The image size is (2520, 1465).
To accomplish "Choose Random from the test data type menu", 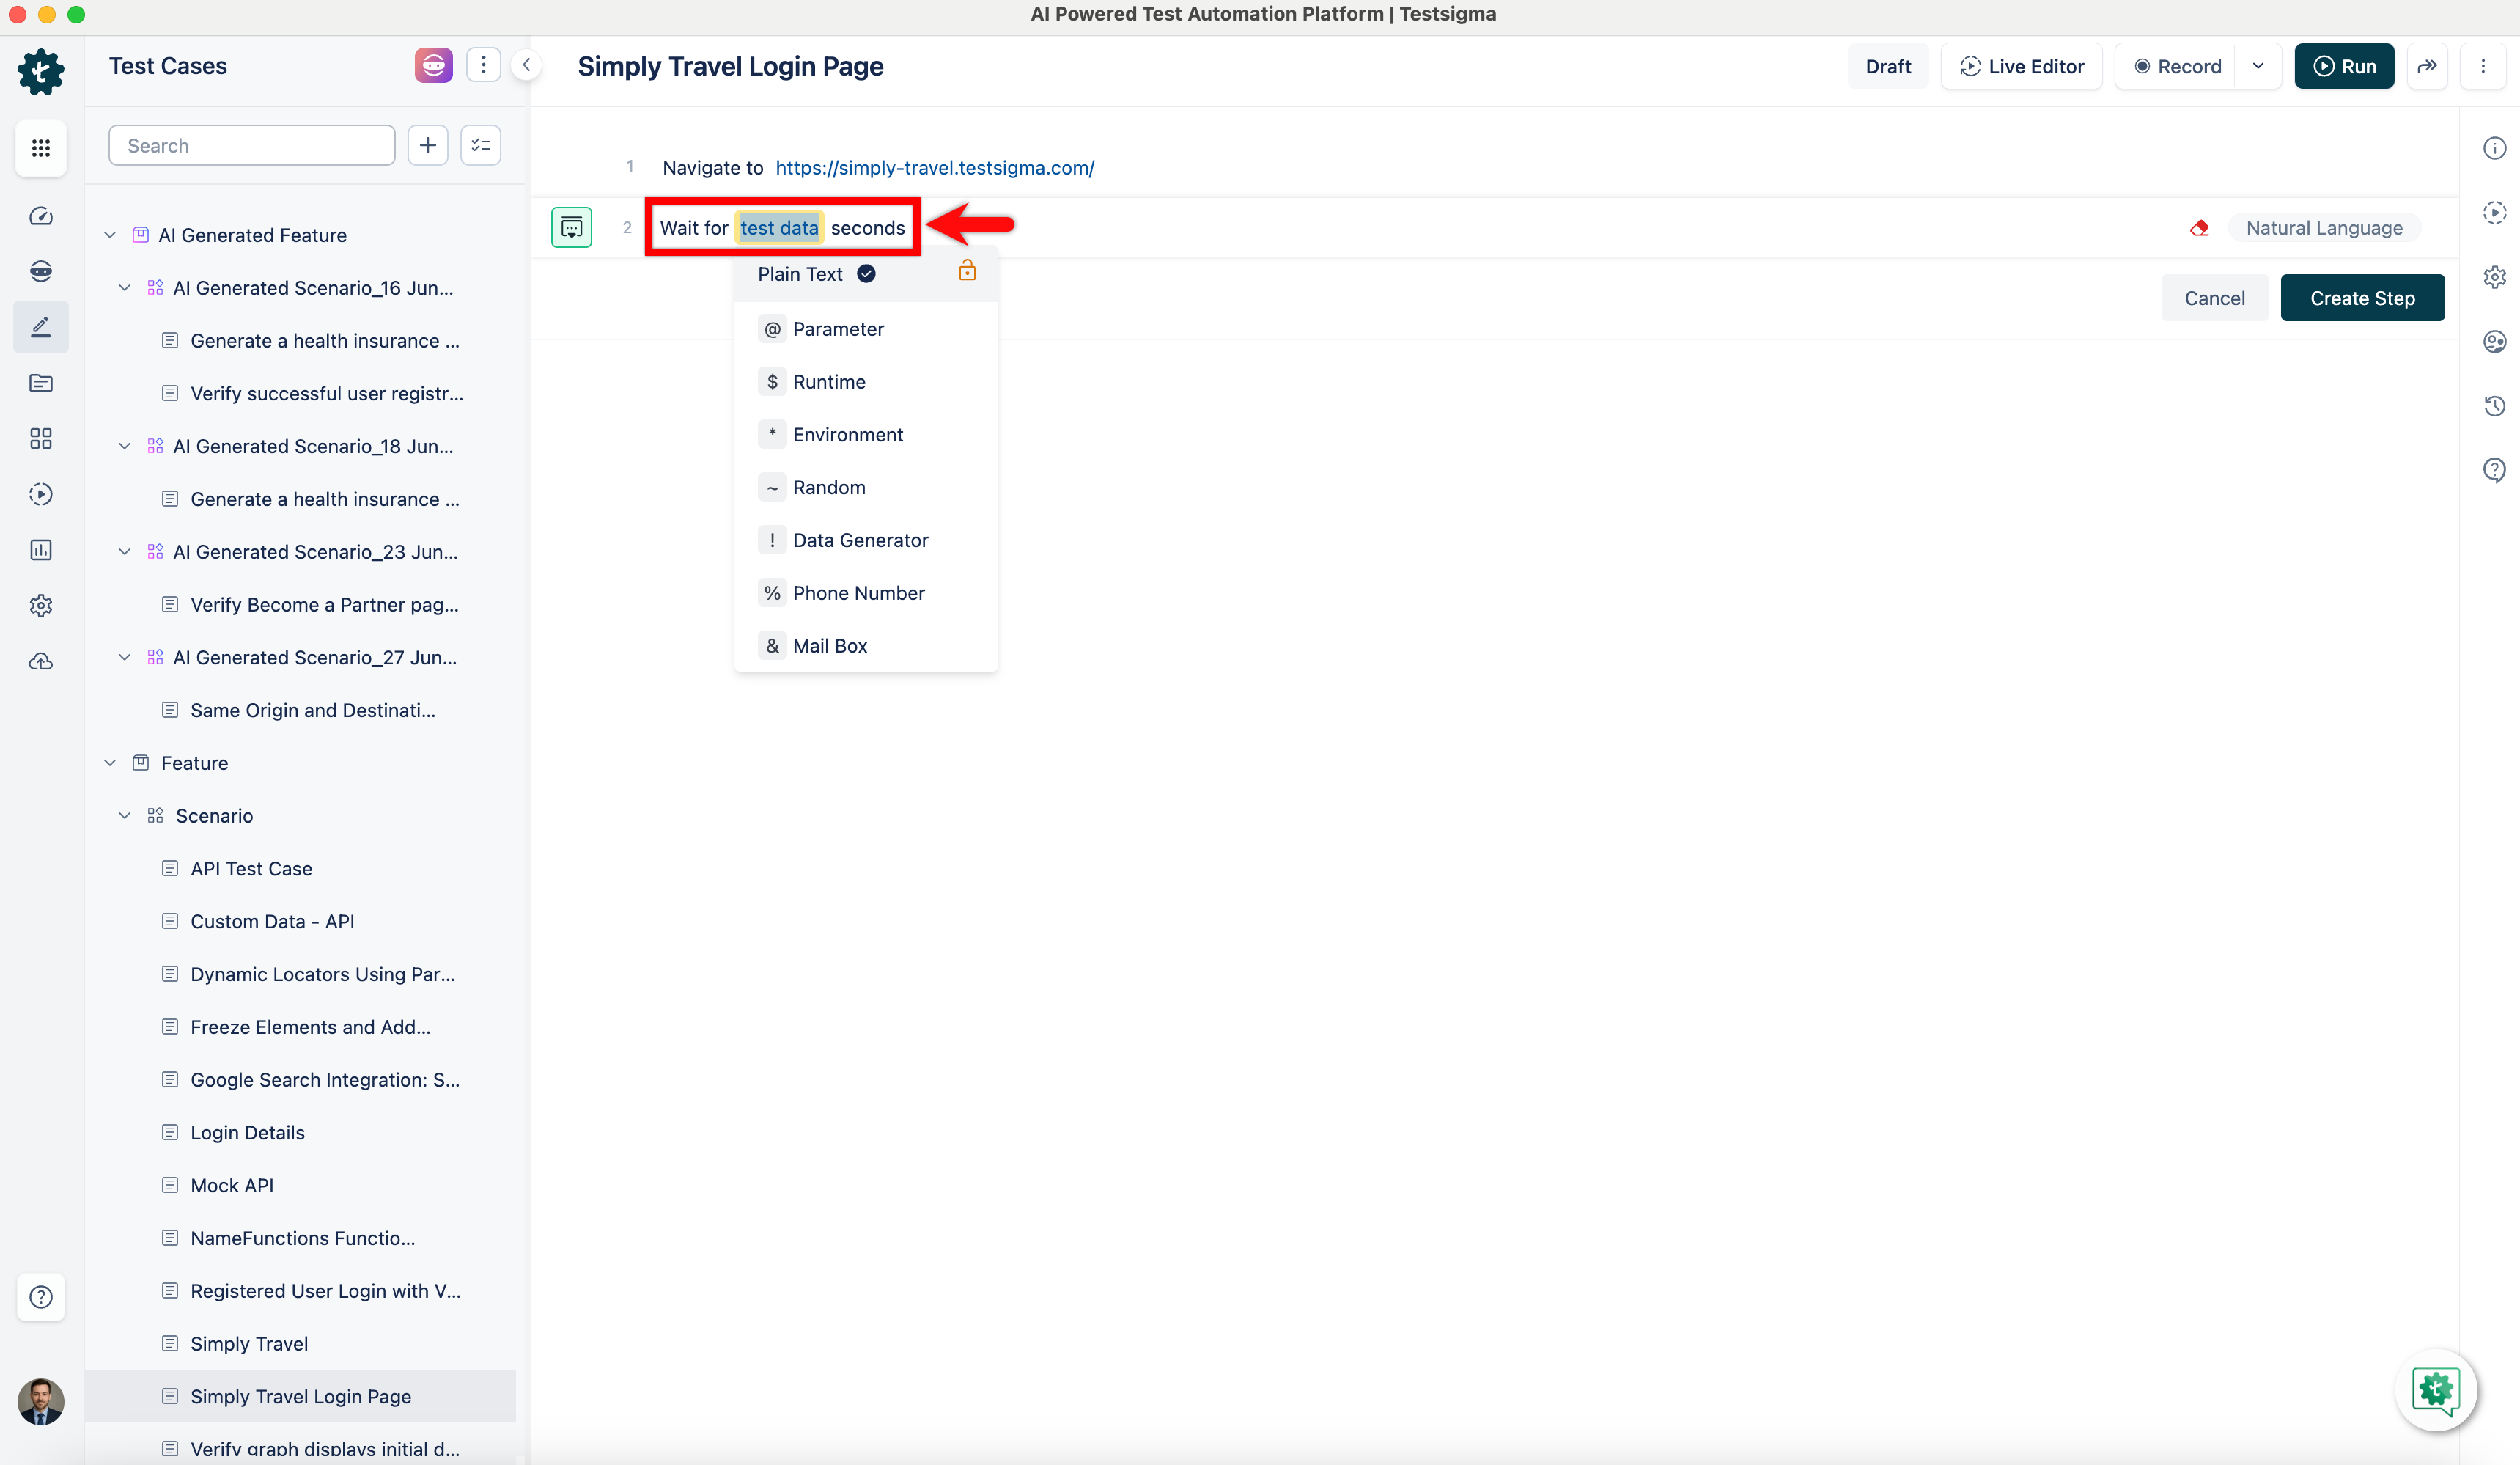I will [x=829, y=487].
